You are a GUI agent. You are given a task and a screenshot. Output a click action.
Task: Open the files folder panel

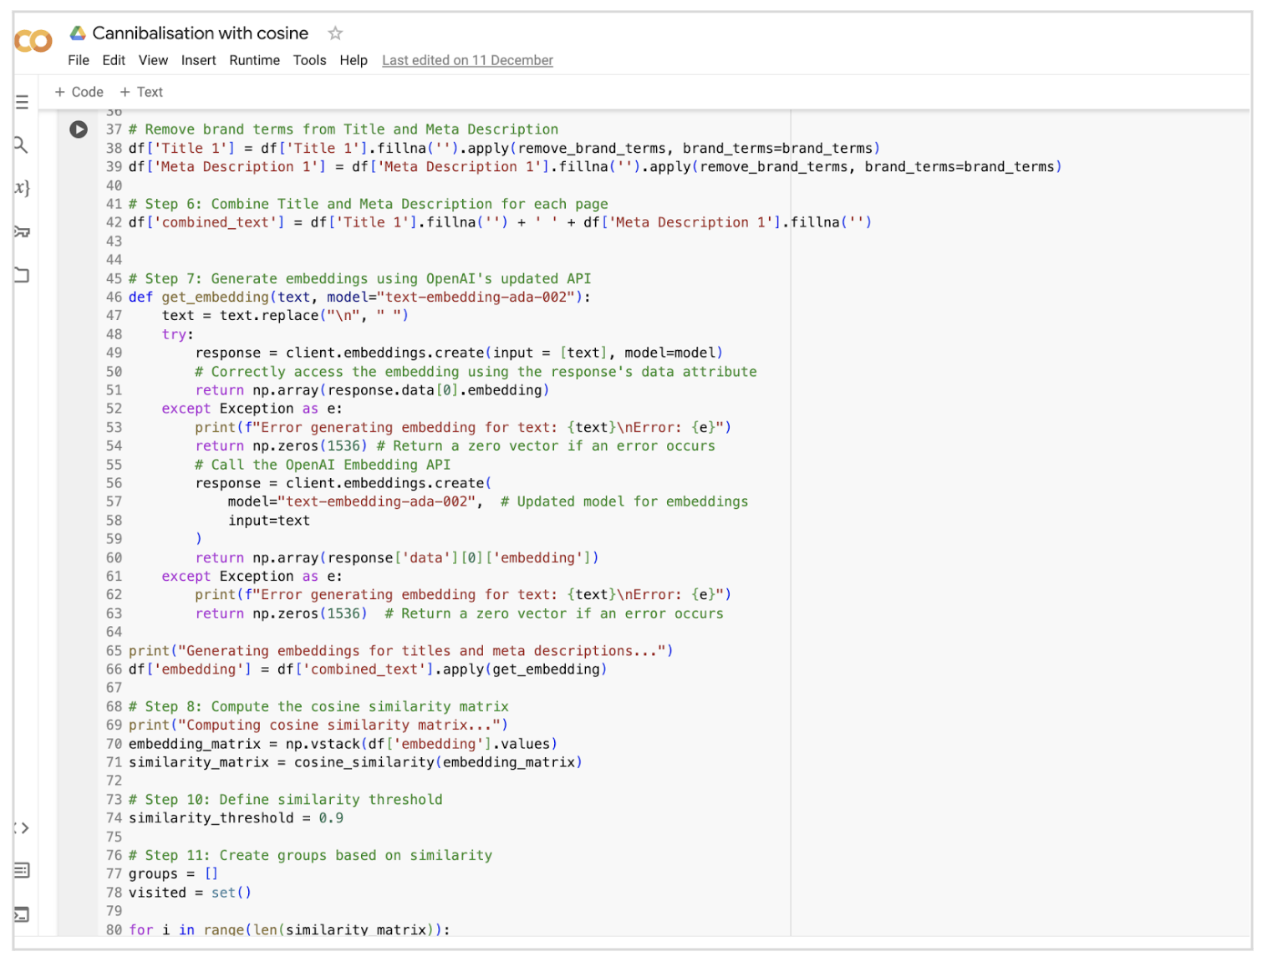21,274
